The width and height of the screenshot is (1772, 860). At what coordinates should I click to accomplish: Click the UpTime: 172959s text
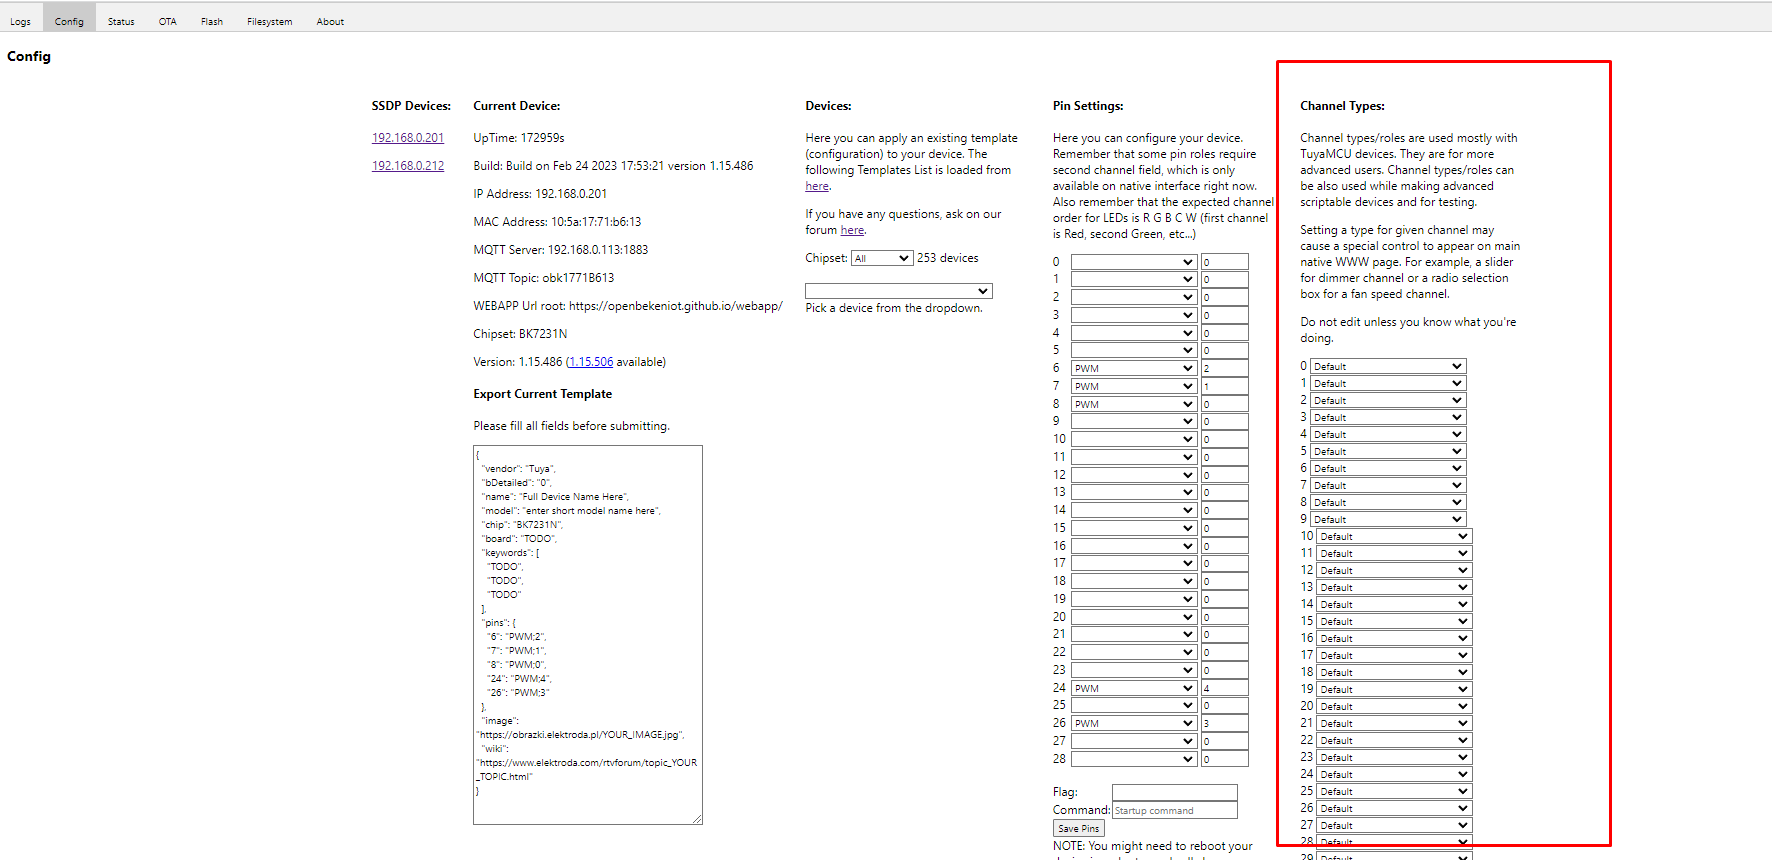(519, 138)
